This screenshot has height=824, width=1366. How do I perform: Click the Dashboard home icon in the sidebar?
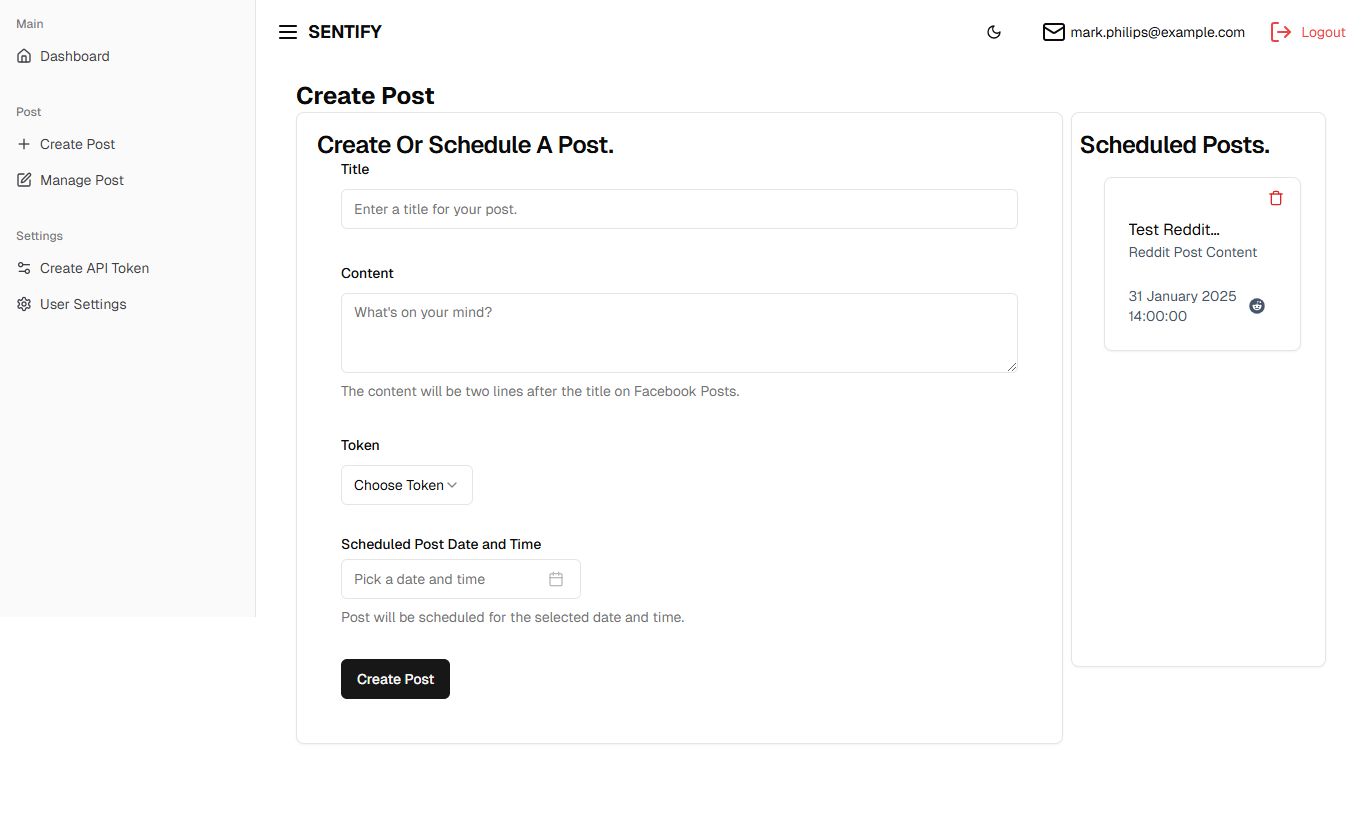click(24, 56)
